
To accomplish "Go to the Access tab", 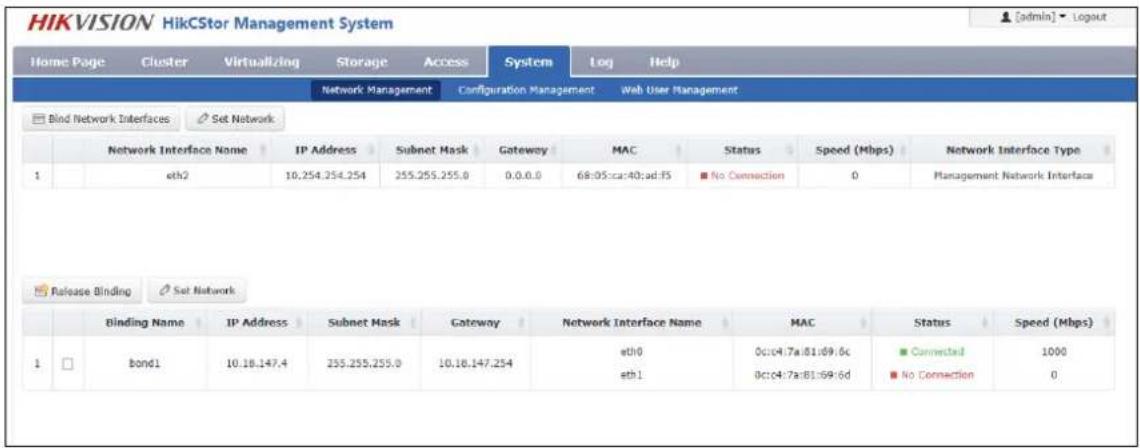I will tap(446, 63).
